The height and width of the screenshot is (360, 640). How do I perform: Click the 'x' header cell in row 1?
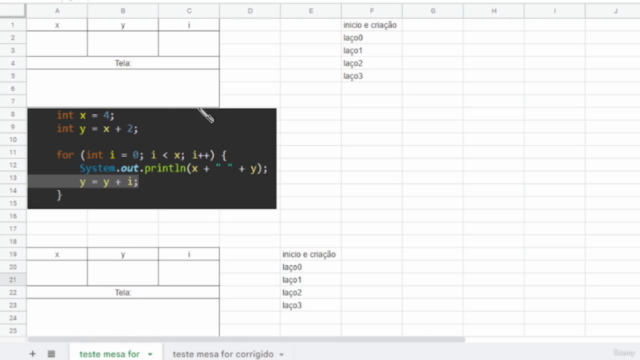click(x=57, y=25)
